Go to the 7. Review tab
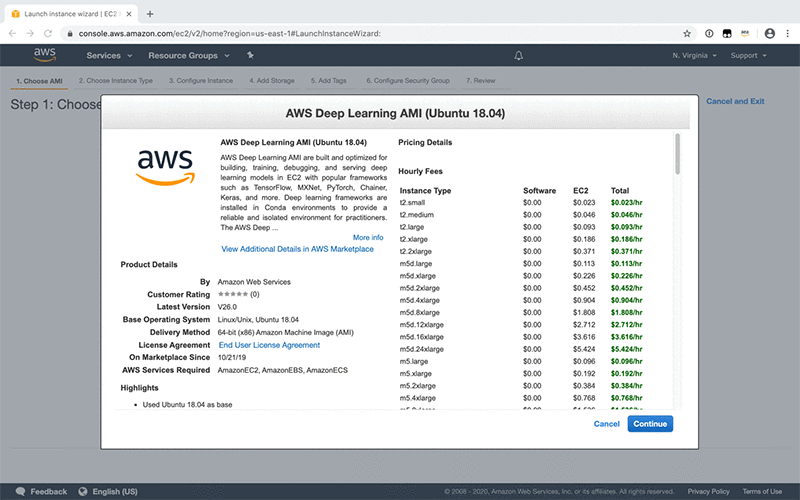The width and height of the screenshot is (800, 500). [x=481, y=81]
